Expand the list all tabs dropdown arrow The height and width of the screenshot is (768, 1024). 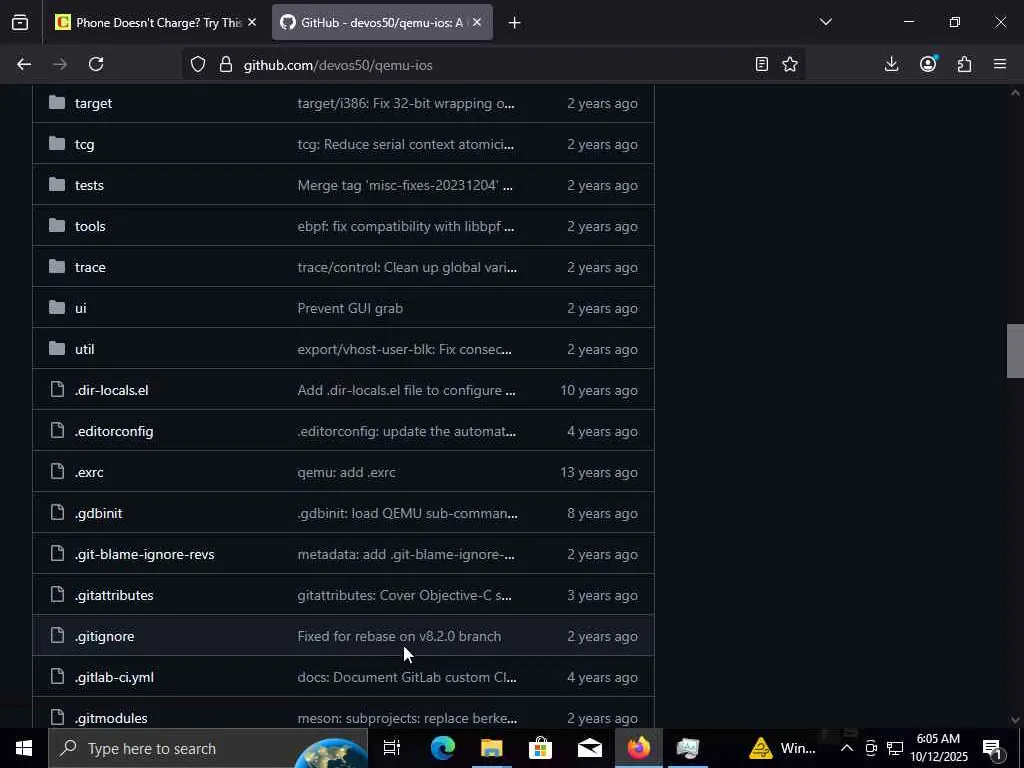pyautogui.click(x=825, y=22)
